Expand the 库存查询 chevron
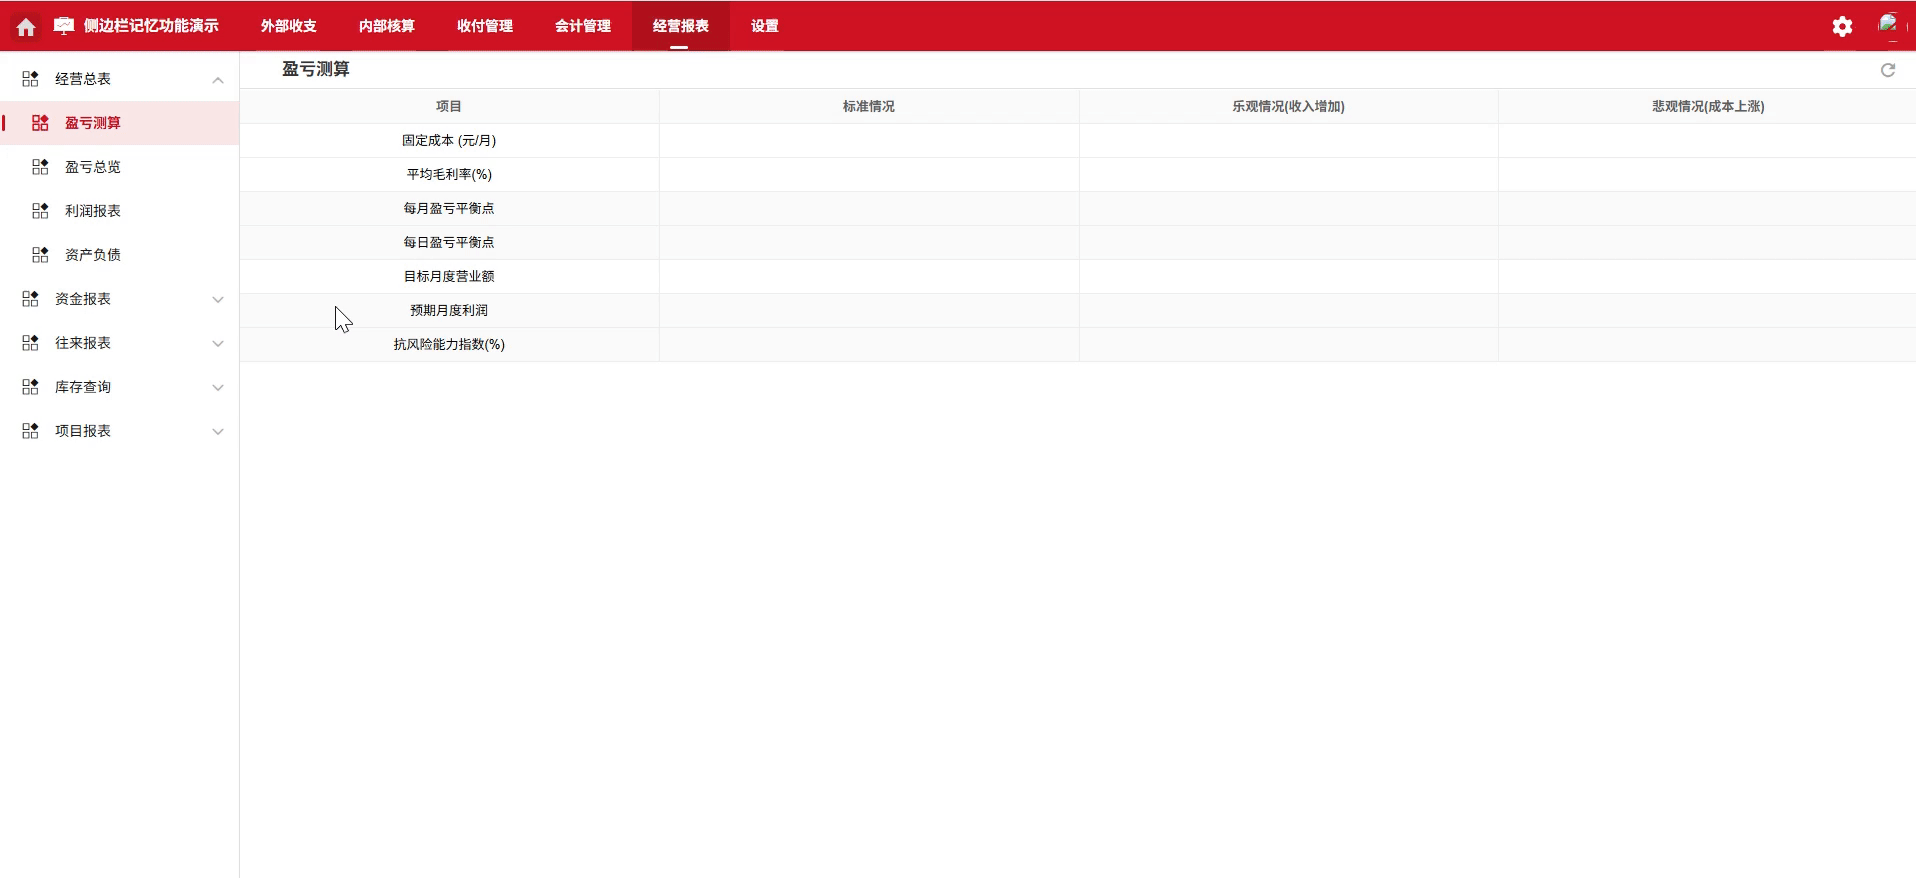Image resolution: width=1916 pixels, height=878 pixels. [x=218, y=388]
